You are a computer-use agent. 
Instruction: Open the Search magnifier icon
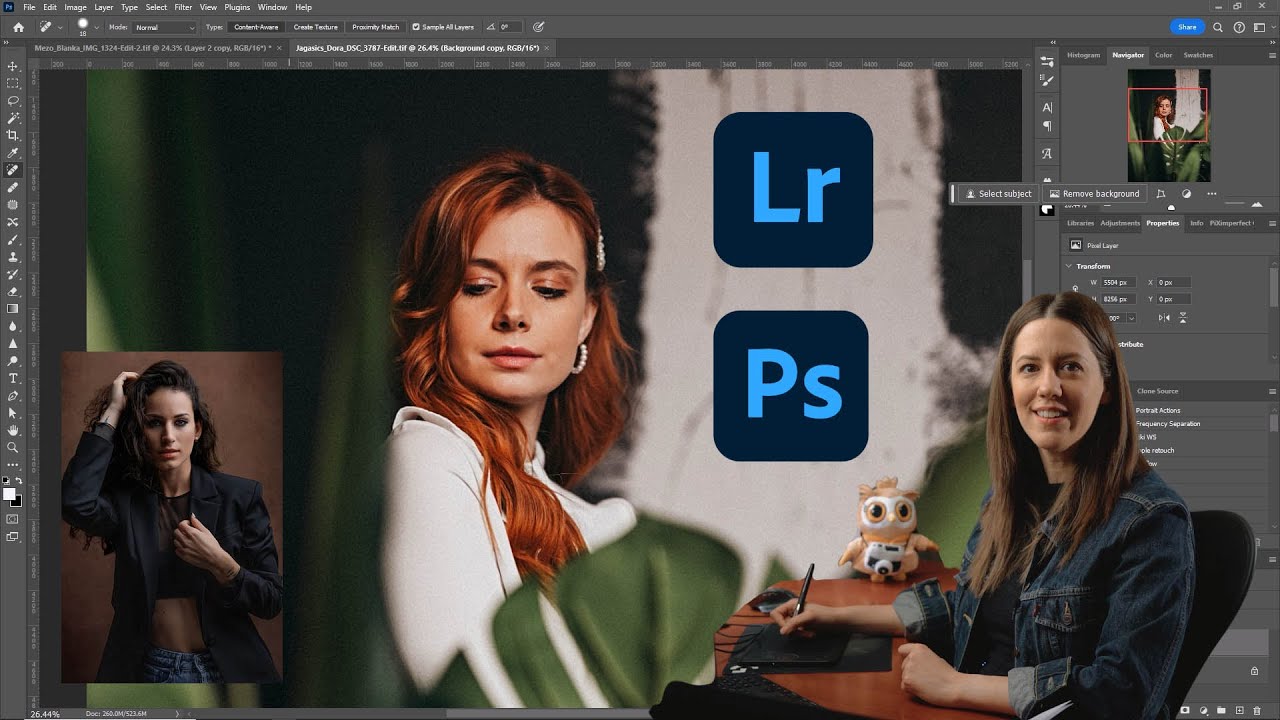(x=1218, y=27)
